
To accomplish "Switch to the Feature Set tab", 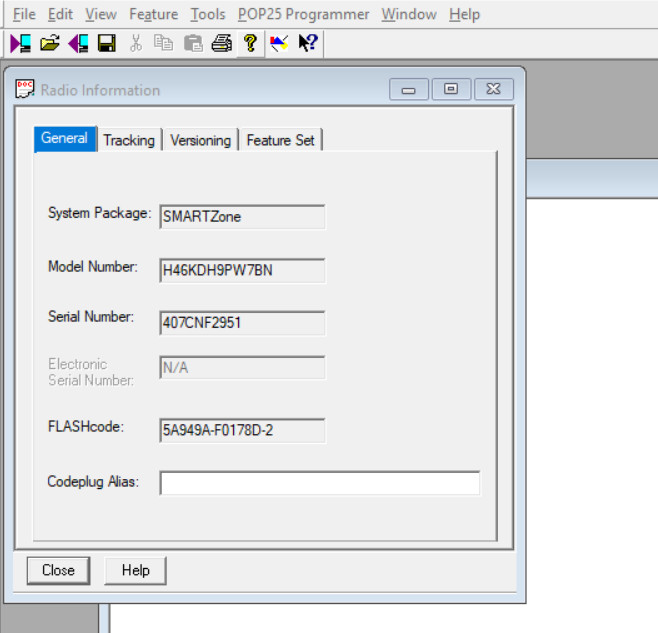I will (x=280, y=140).
